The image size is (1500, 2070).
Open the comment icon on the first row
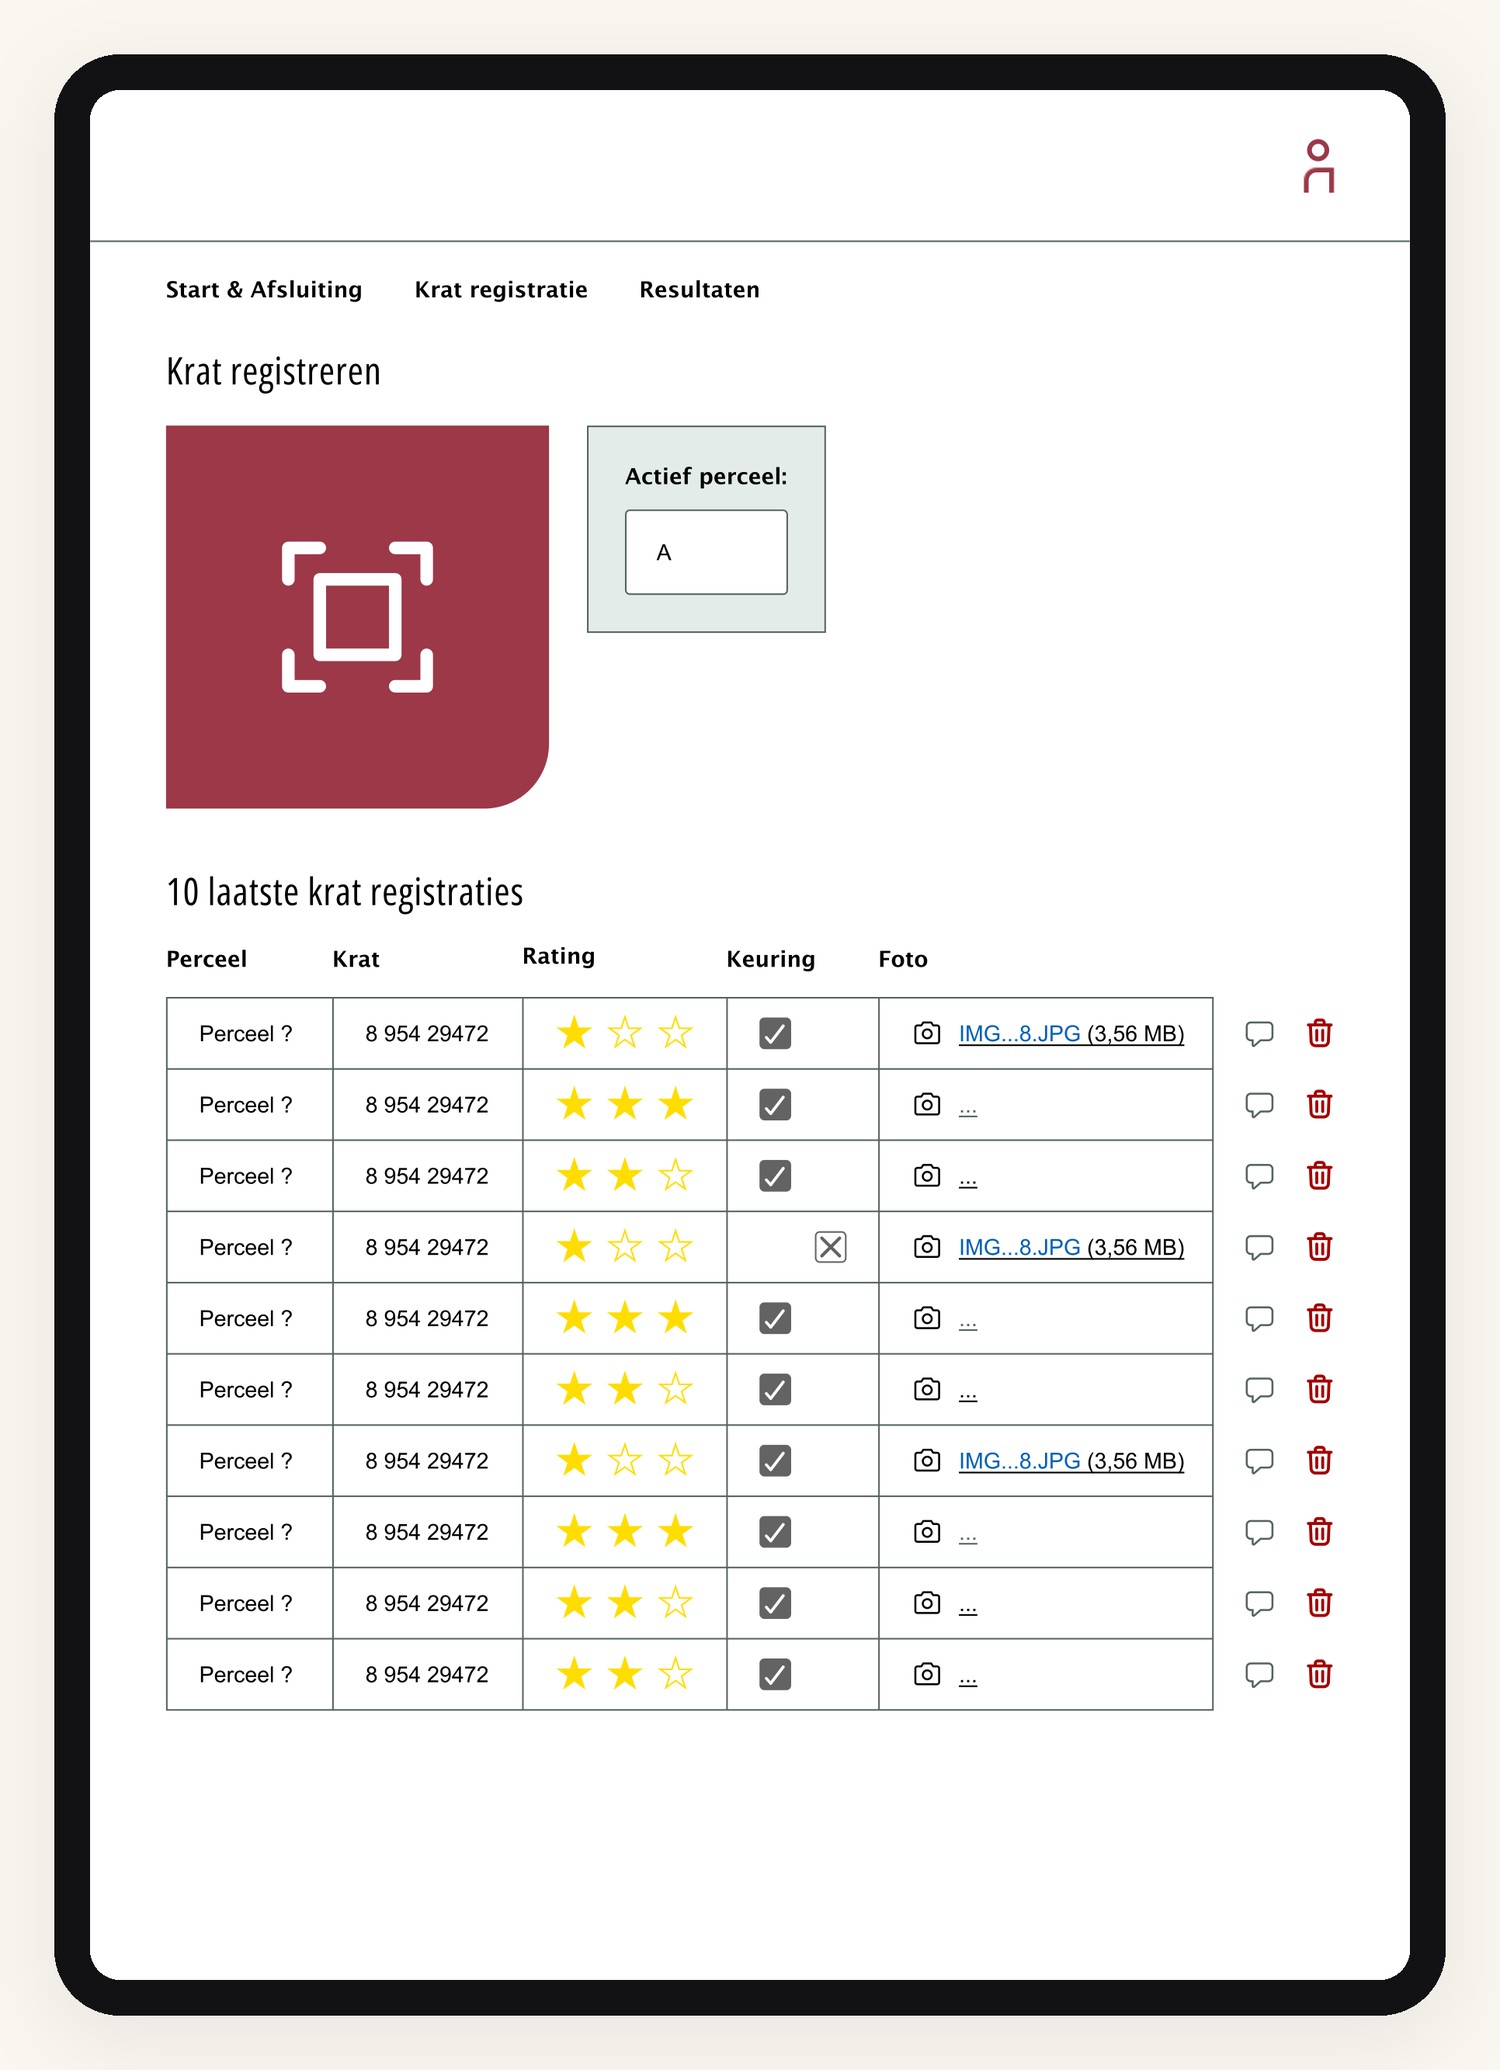pos(1259,1033)
